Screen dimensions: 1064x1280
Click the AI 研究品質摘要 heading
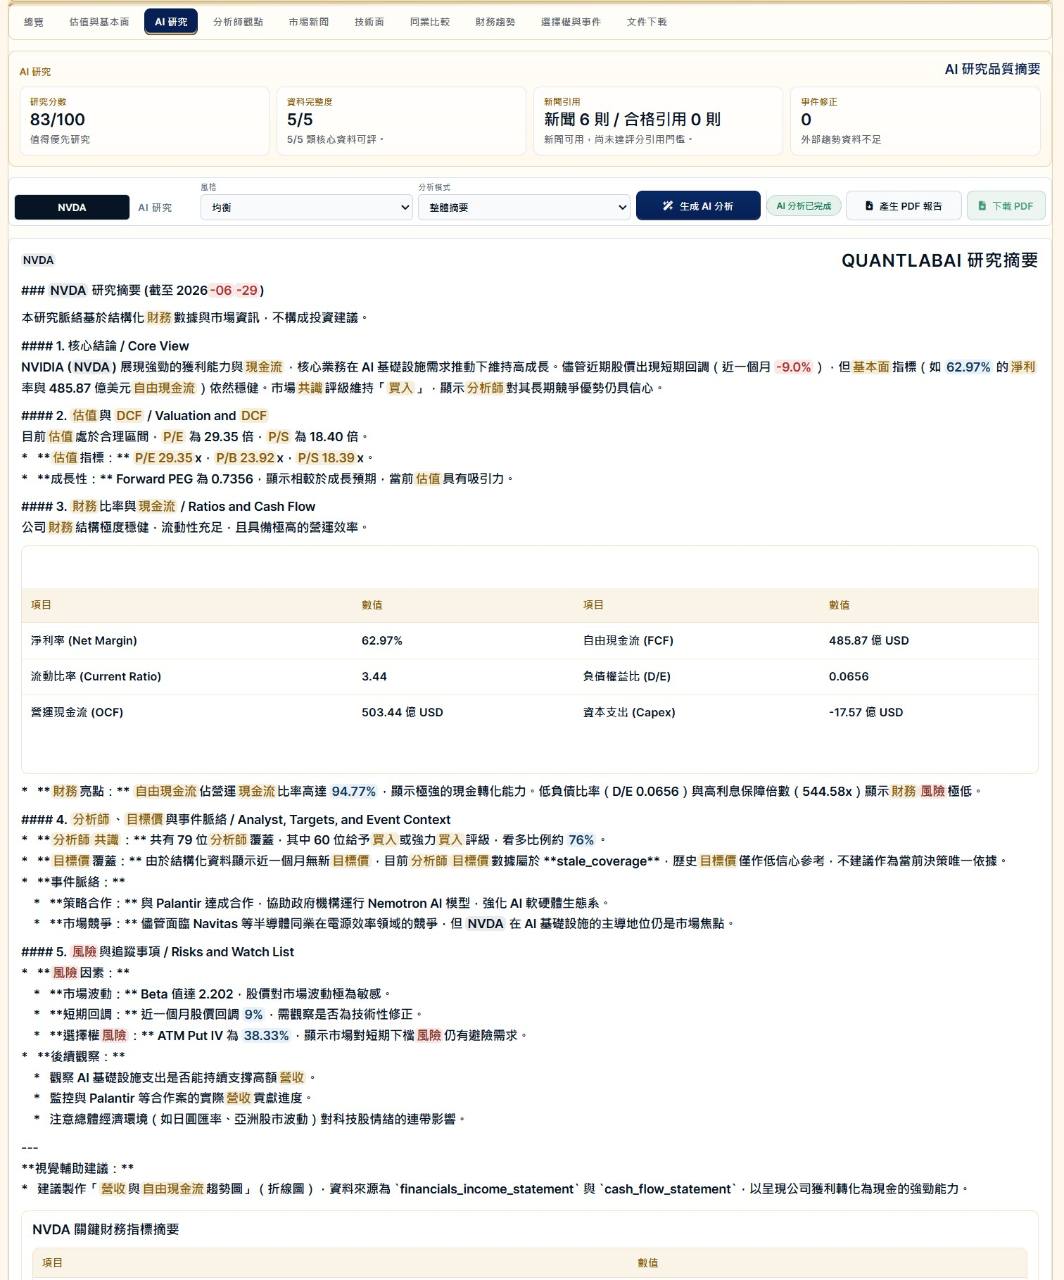click(x=992, y=69)
